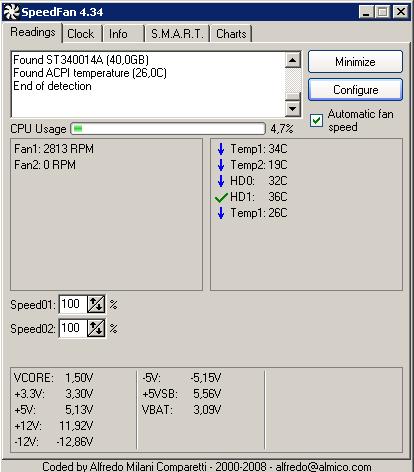Click the blue down arrow beside Temp1: 34C
The image size is (414, 472).
pyautogui.click(x=221, y=149)
